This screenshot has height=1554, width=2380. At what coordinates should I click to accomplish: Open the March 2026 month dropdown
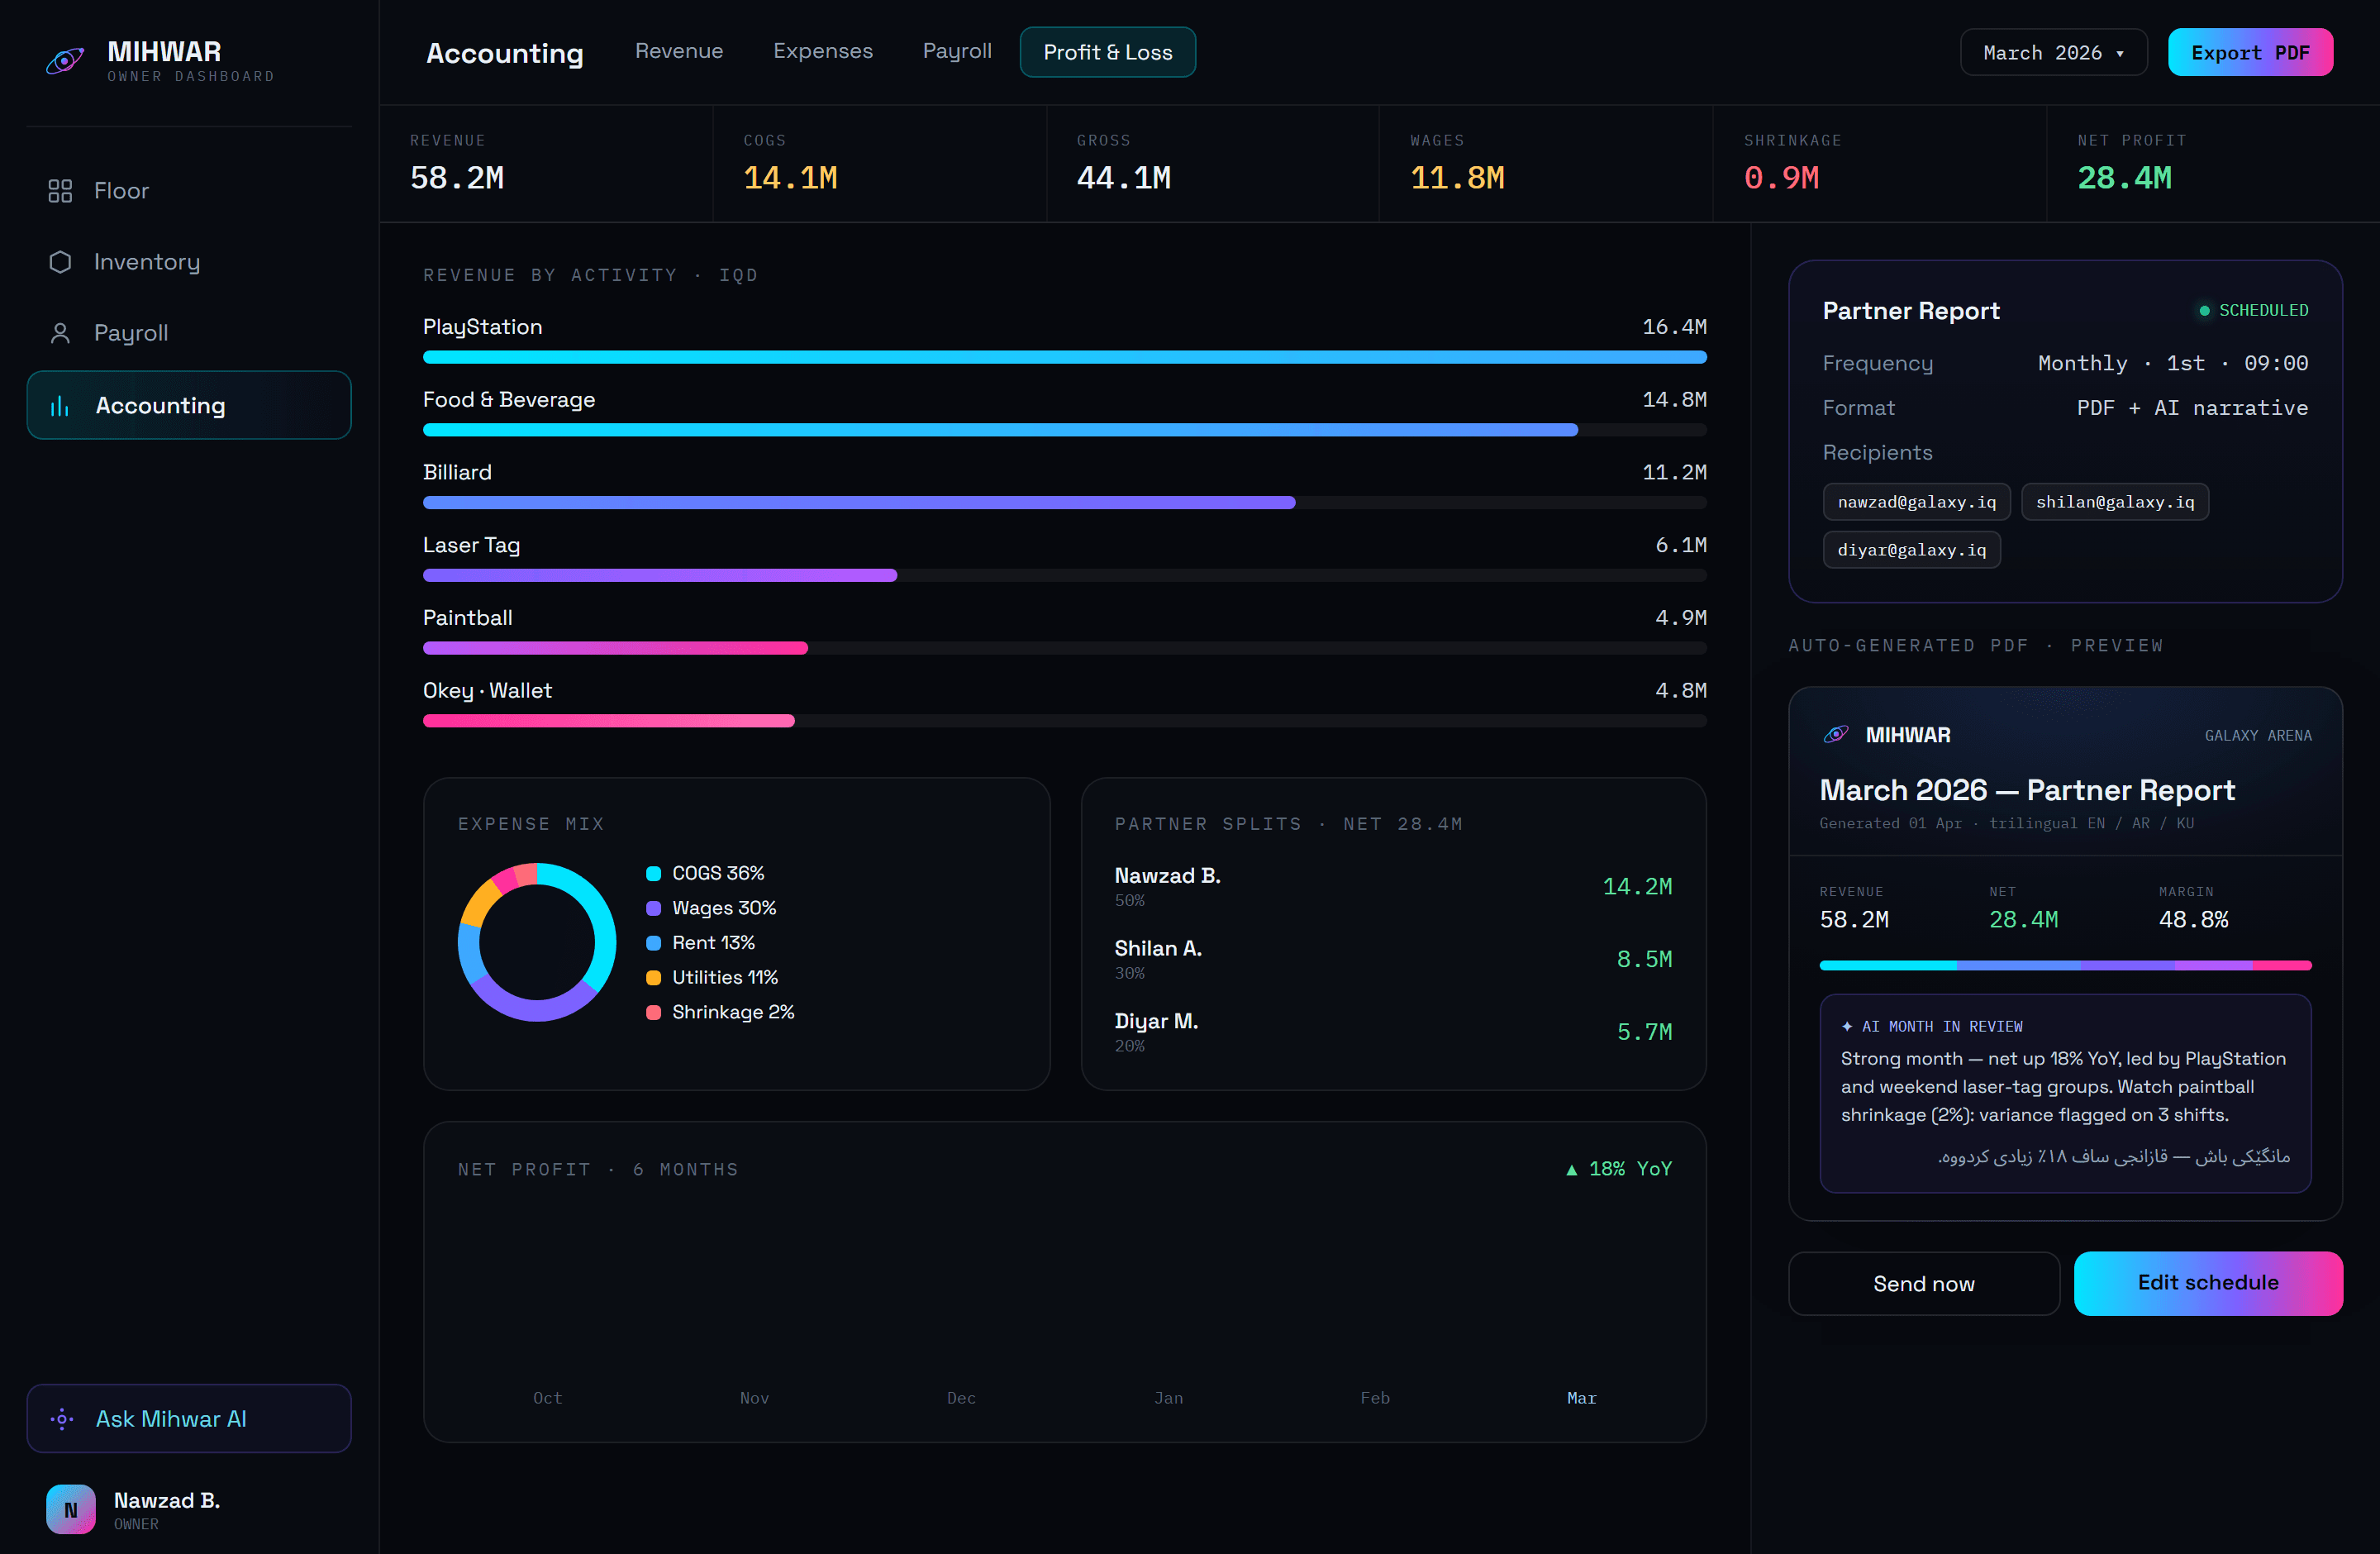click(2053, 52)
